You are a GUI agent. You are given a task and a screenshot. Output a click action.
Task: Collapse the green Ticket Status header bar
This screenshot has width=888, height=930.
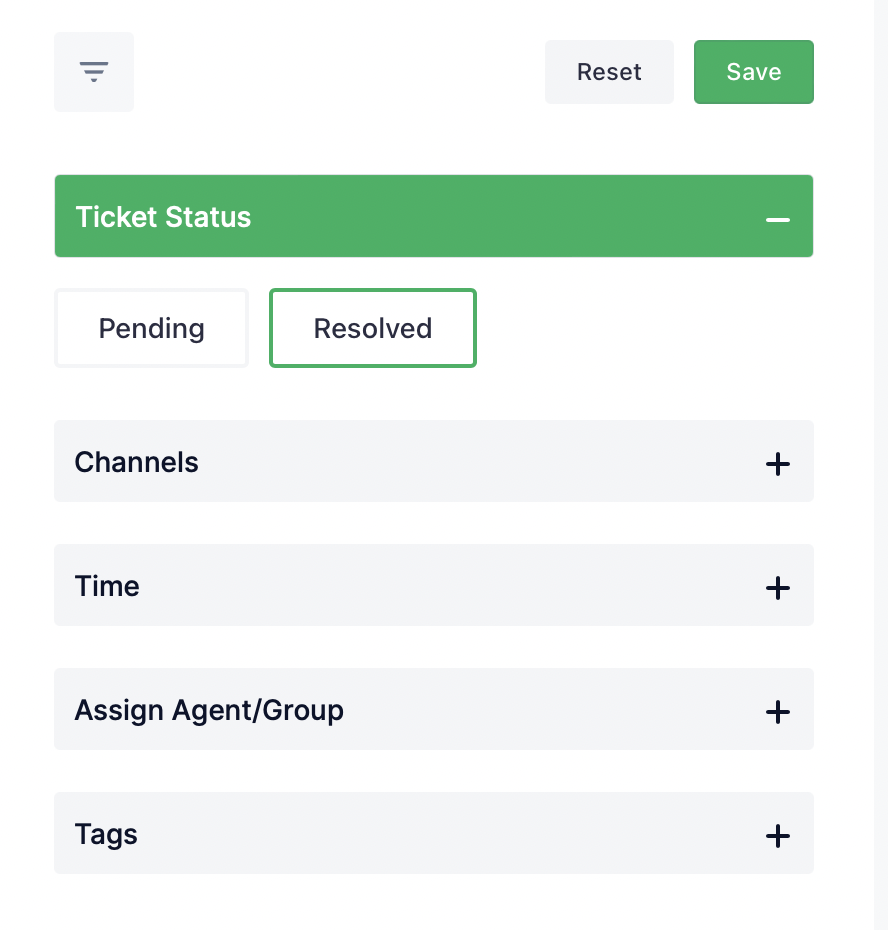(434, 216)
